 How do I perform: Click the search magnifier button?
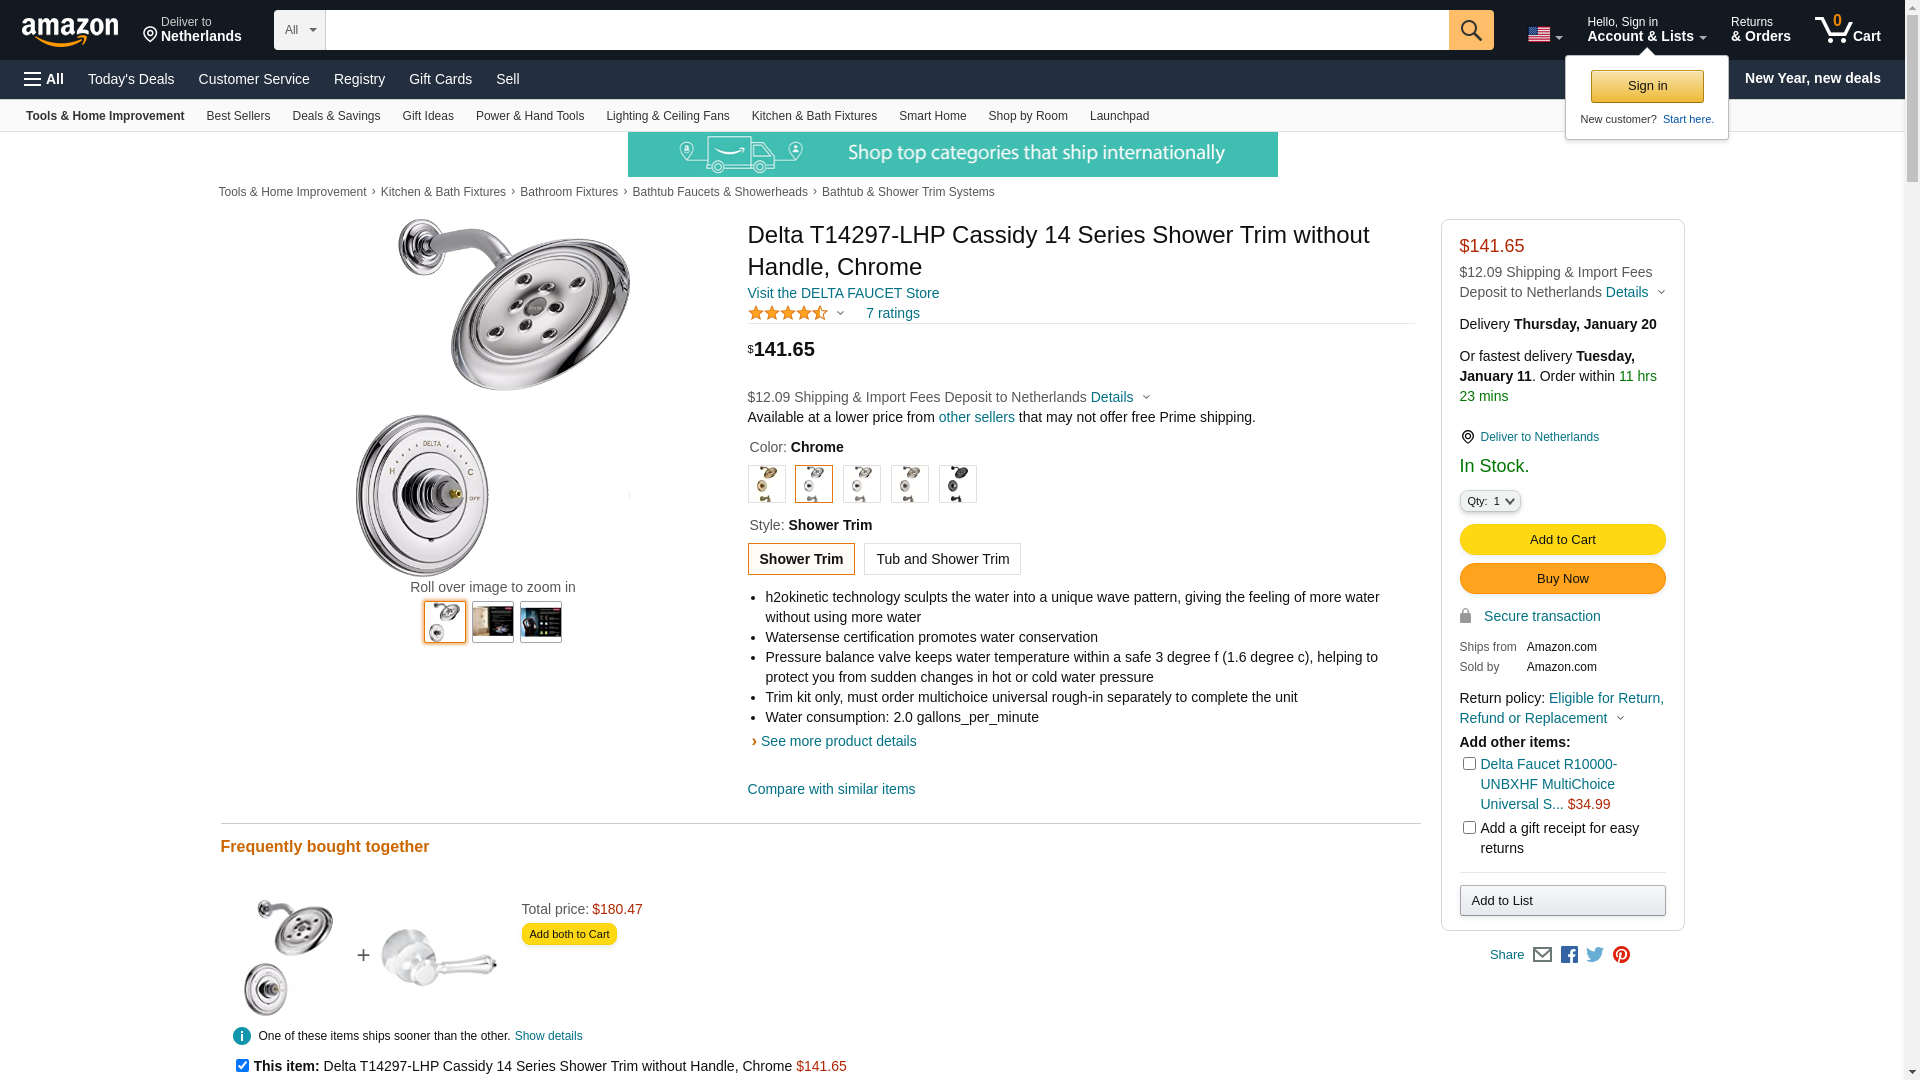point(1470,30)
